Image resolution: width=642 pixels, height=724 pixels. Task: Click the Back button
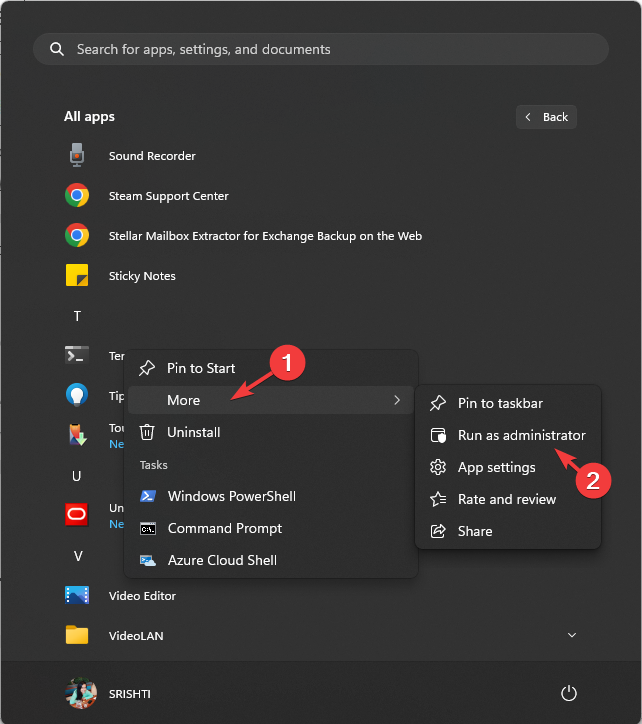pyautogui.click(x=546, y=117)
